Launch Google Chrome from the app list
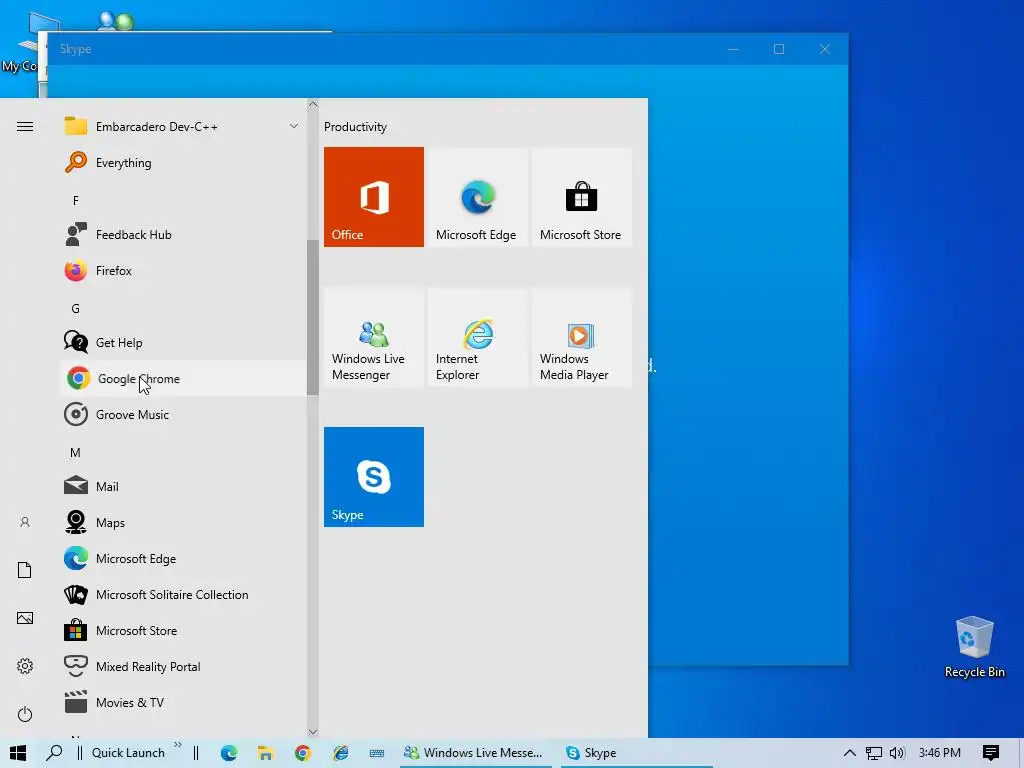The height and width of the screenshot is (768, 1024). click(x=183, y=378)
